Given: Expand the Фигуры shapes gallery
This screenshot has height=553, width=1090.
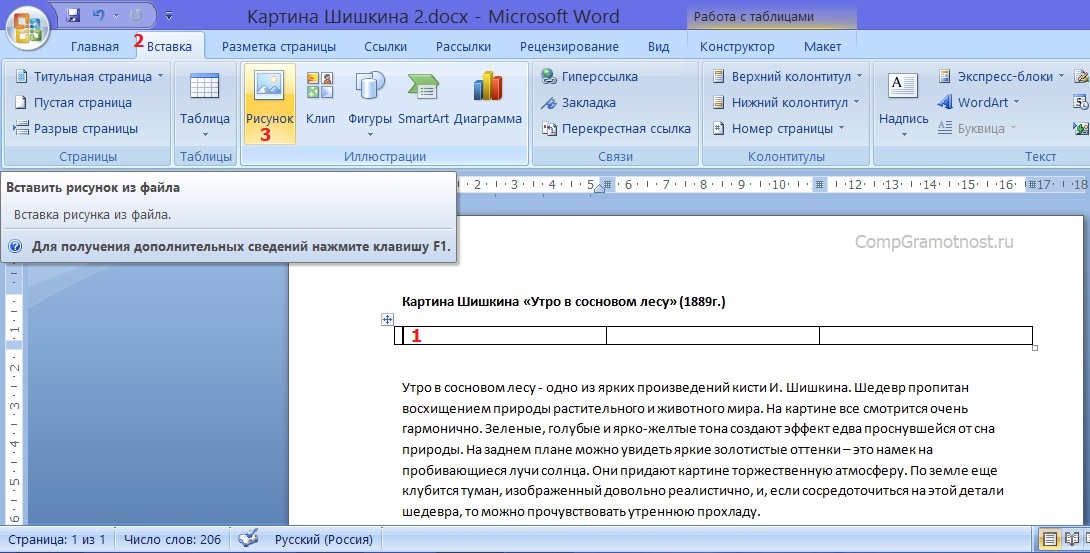Looking at the screenshot, I should point(370,104).
